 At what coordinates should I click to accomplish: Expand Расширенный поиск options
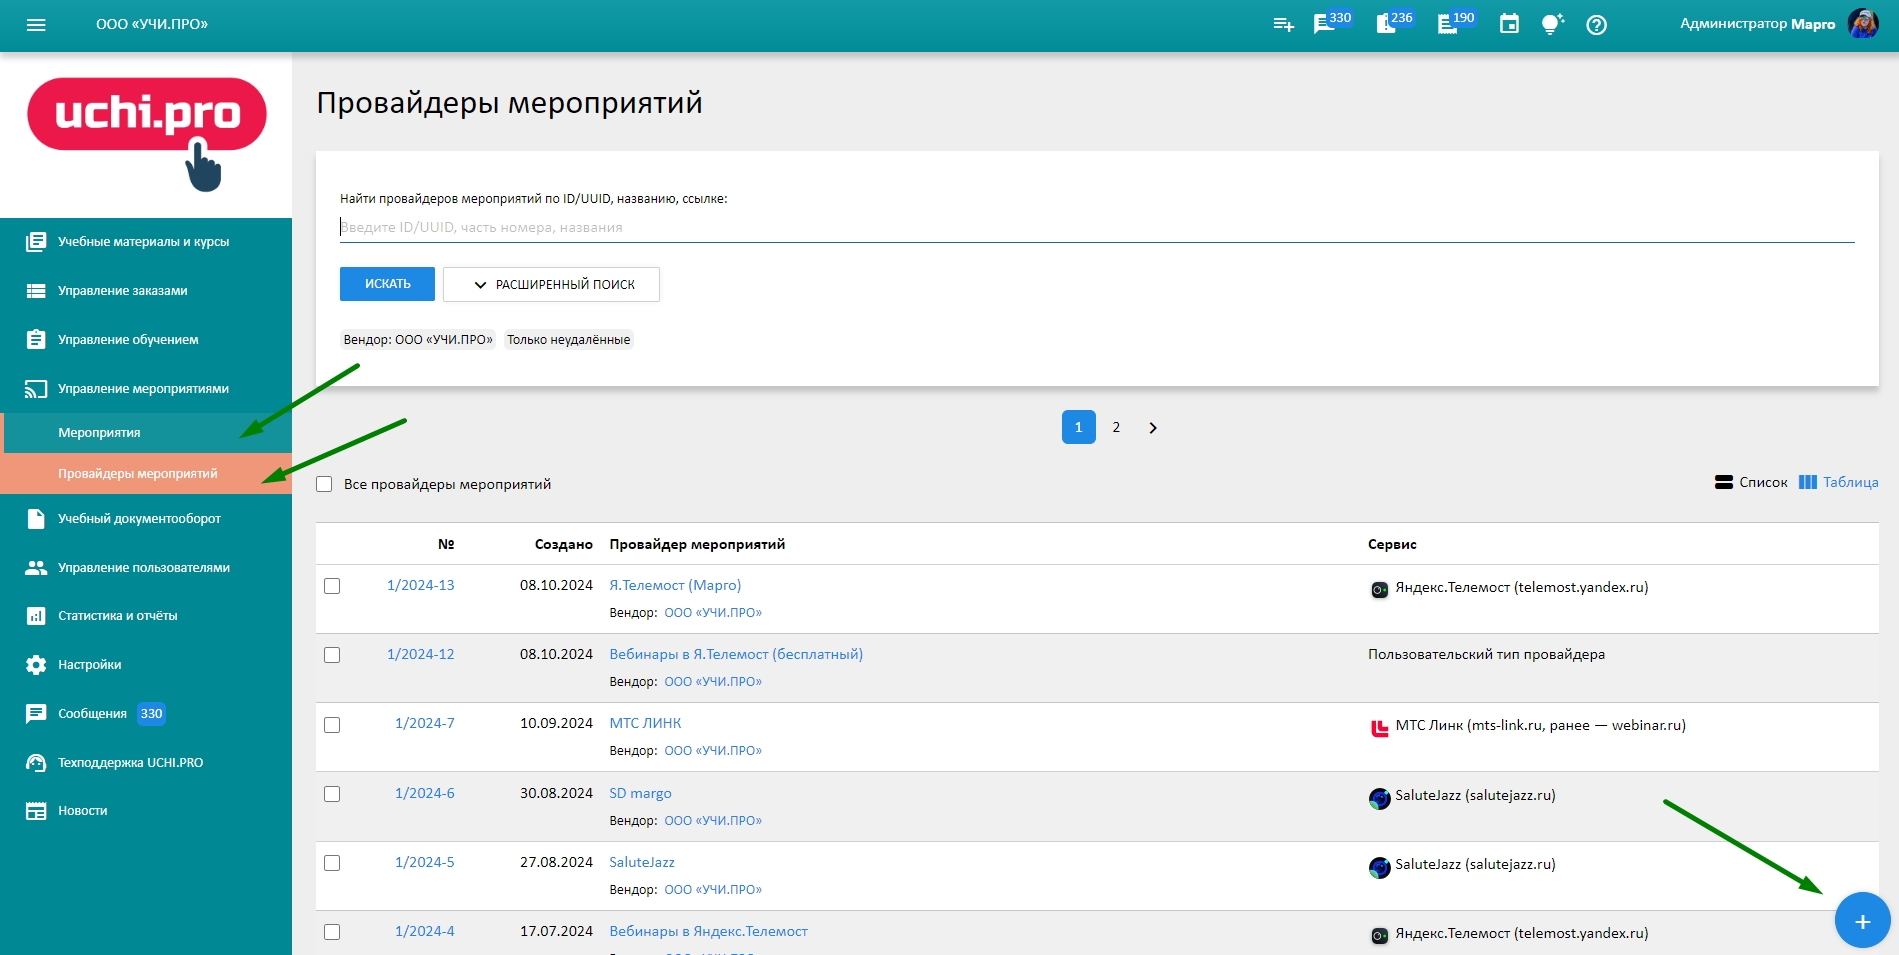click(x=551, y=284)
